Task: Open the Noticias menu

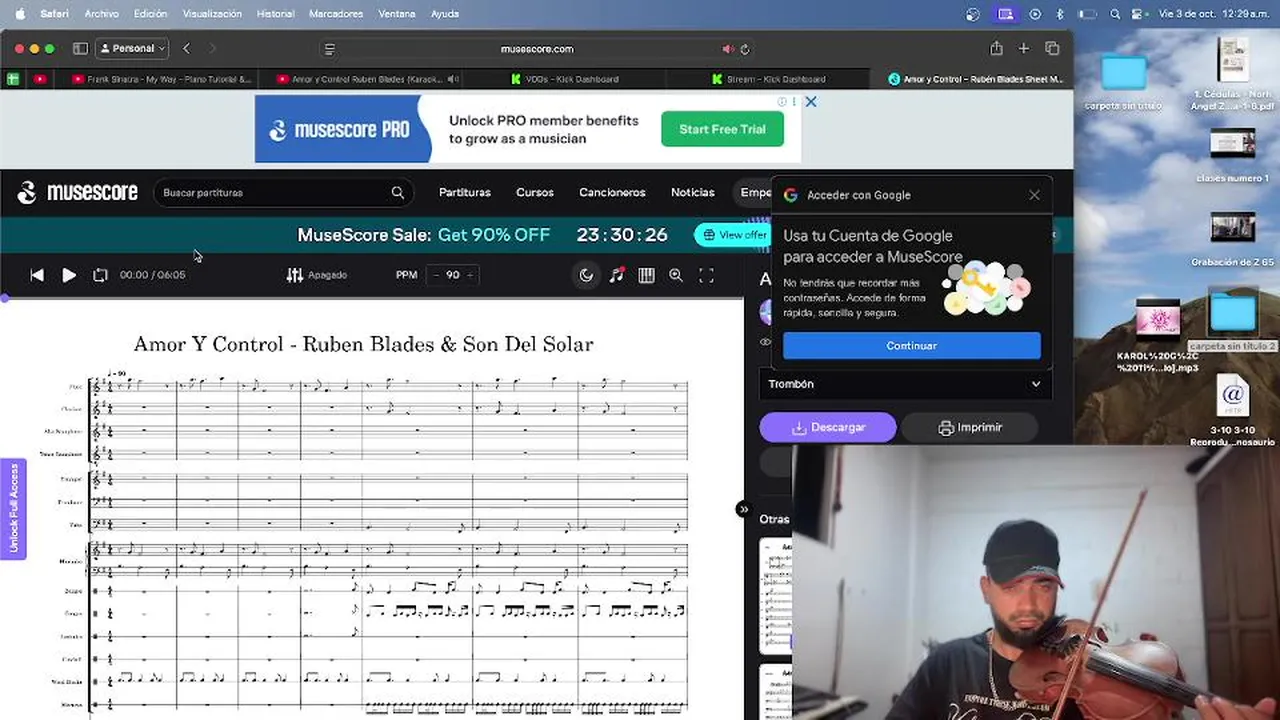Action: coord(693,192)
